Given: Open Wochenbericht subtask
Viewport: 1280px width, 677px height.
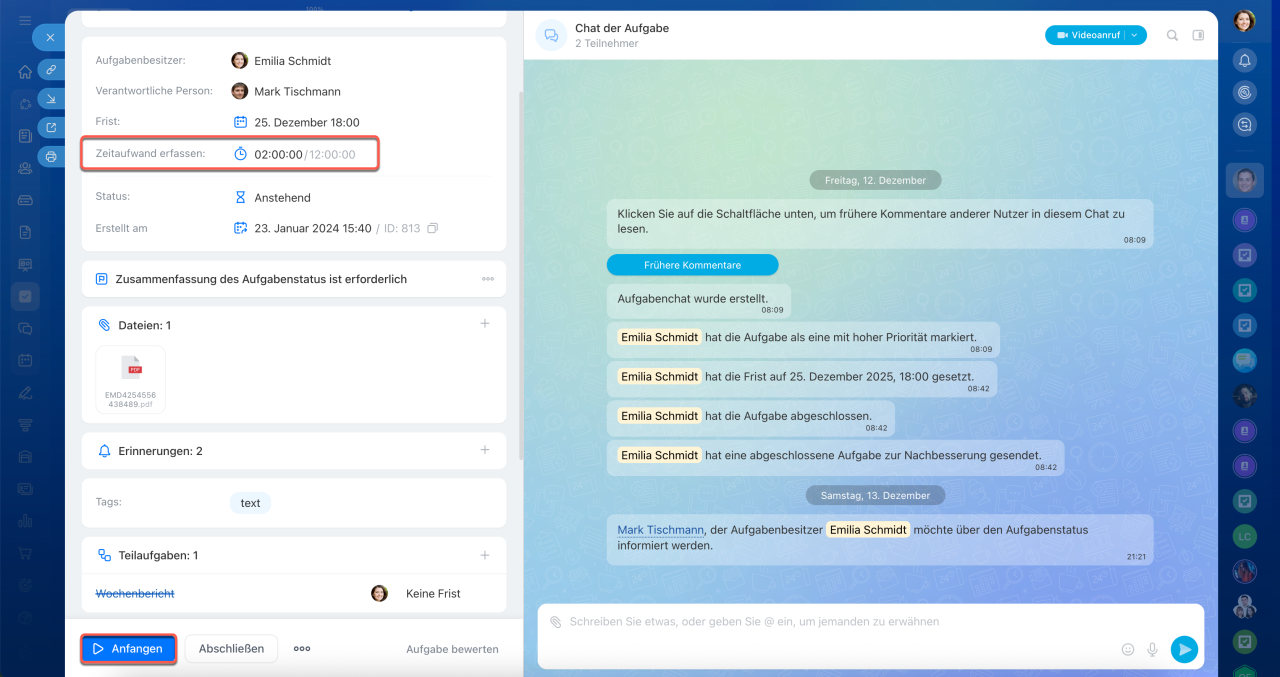Looking at the screenshot, I should 135,593.
